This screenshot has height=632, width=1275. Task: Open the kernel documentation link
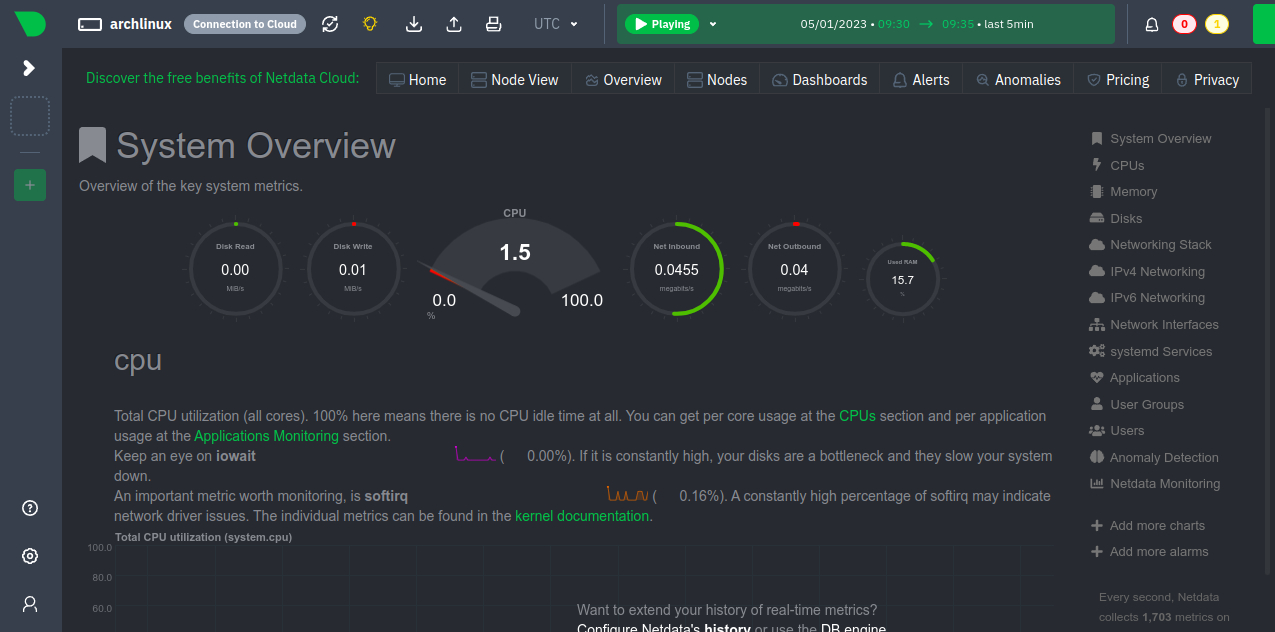pos(582,516)
